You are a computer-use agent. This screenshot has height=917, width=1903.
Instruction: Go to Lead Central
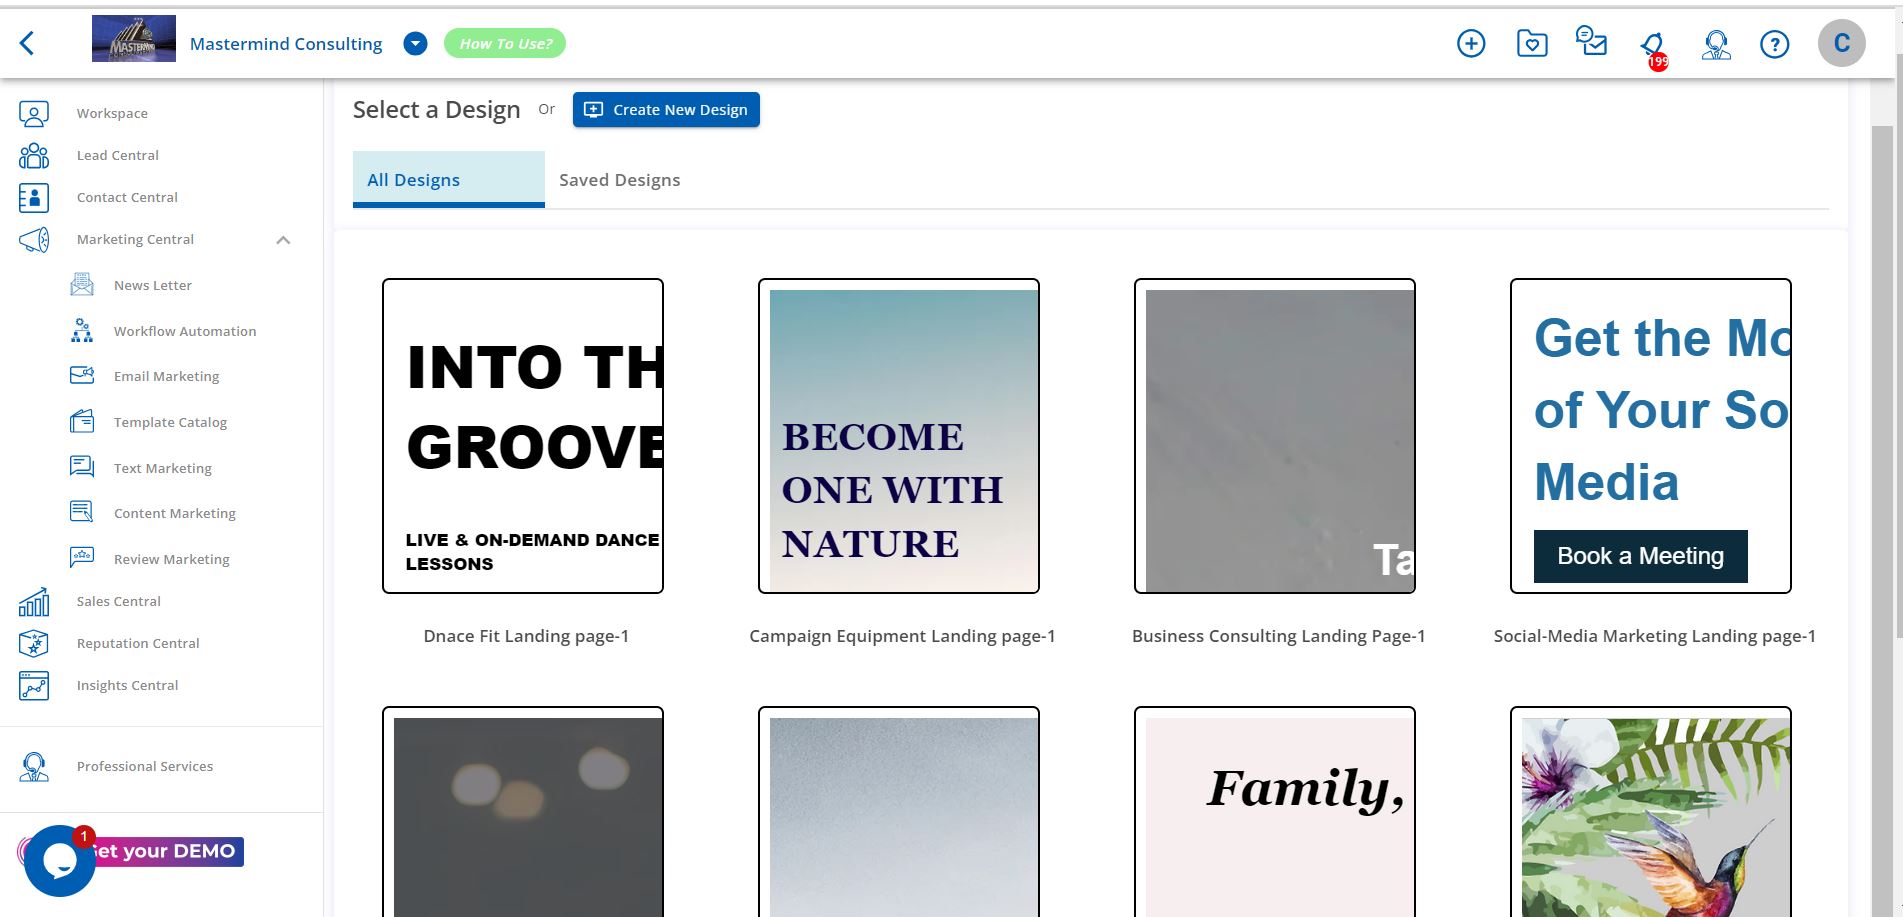(x=118, y=155)
